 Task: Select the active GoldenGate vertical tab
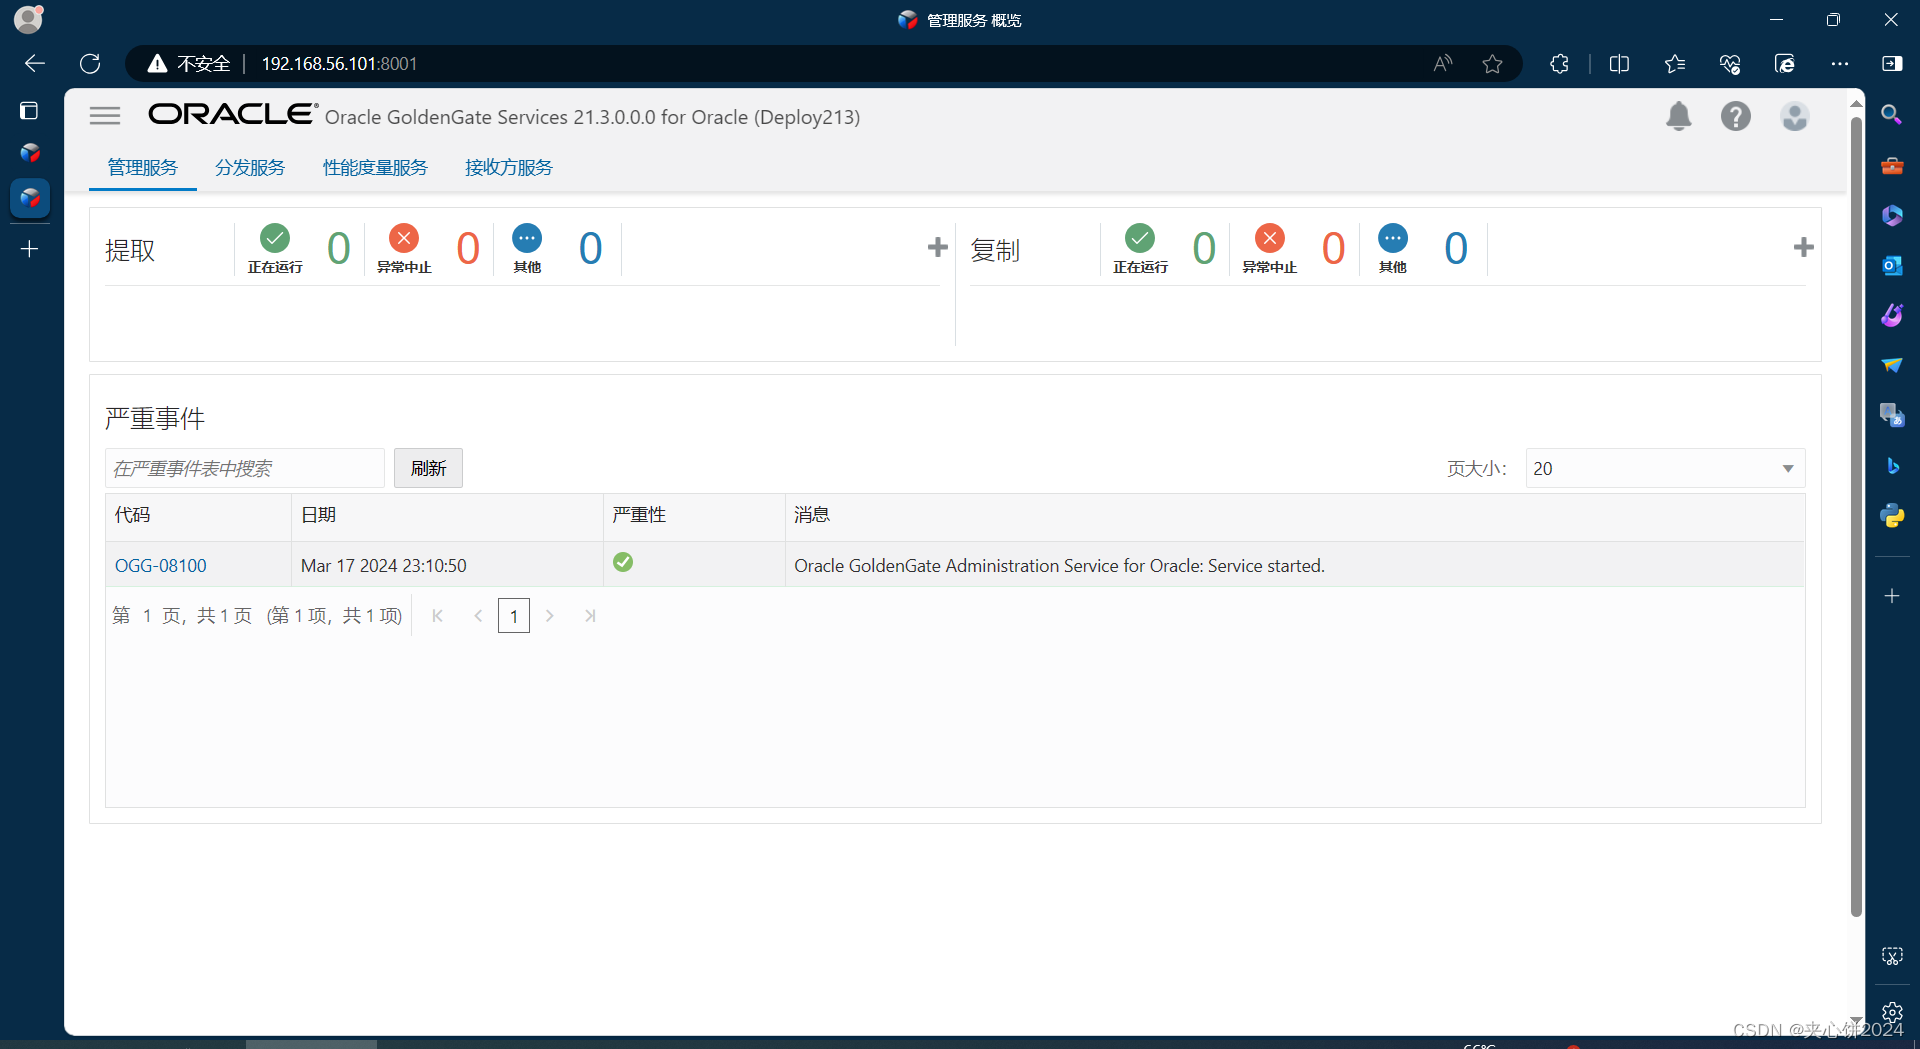(x=30, y=198)
